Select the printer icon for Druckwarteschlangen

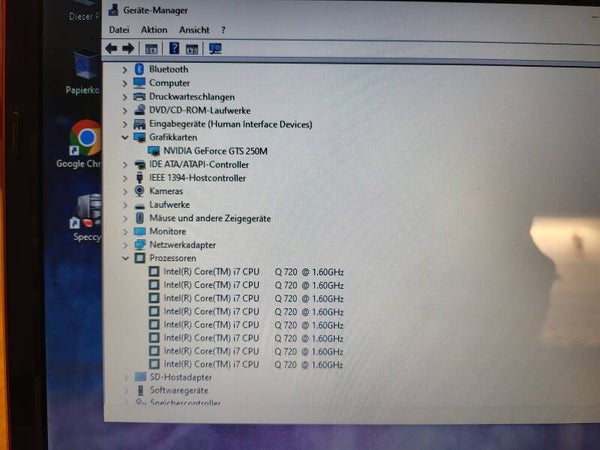[x=139, y=96]
